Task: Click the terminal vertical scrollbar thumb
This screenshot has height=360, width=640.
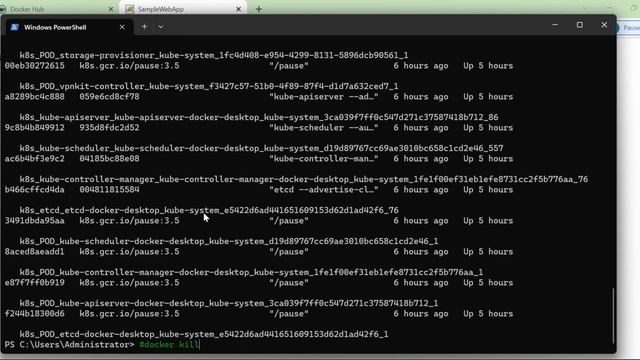Action: (613, 316)
